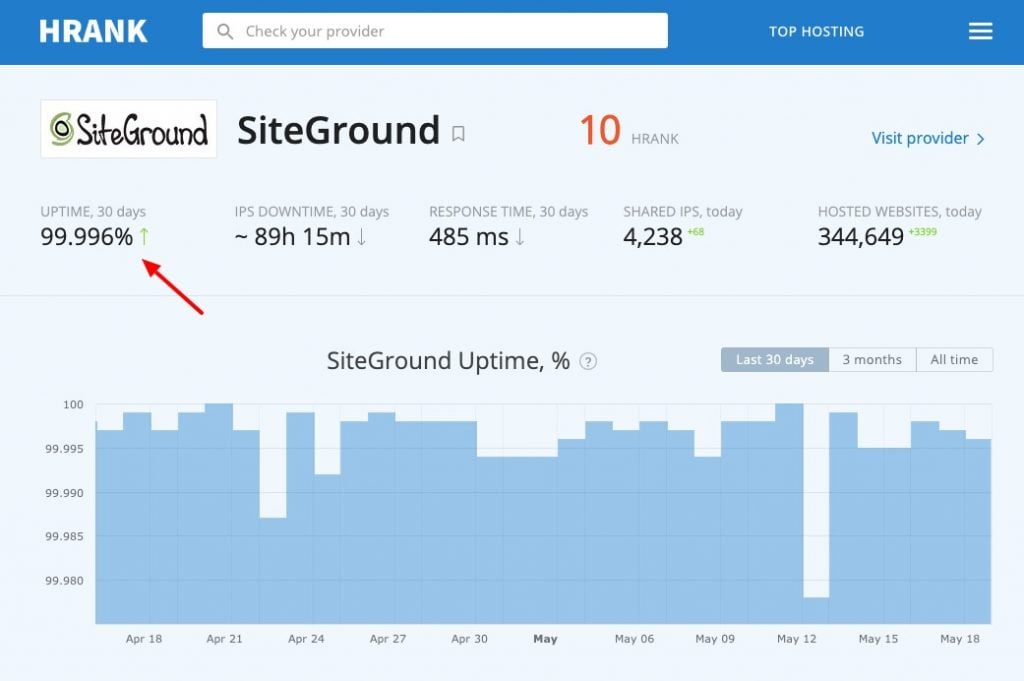Open the TOP HOSTING menu item
Viewport: 1024px width, 681px height.
(816, 31)
